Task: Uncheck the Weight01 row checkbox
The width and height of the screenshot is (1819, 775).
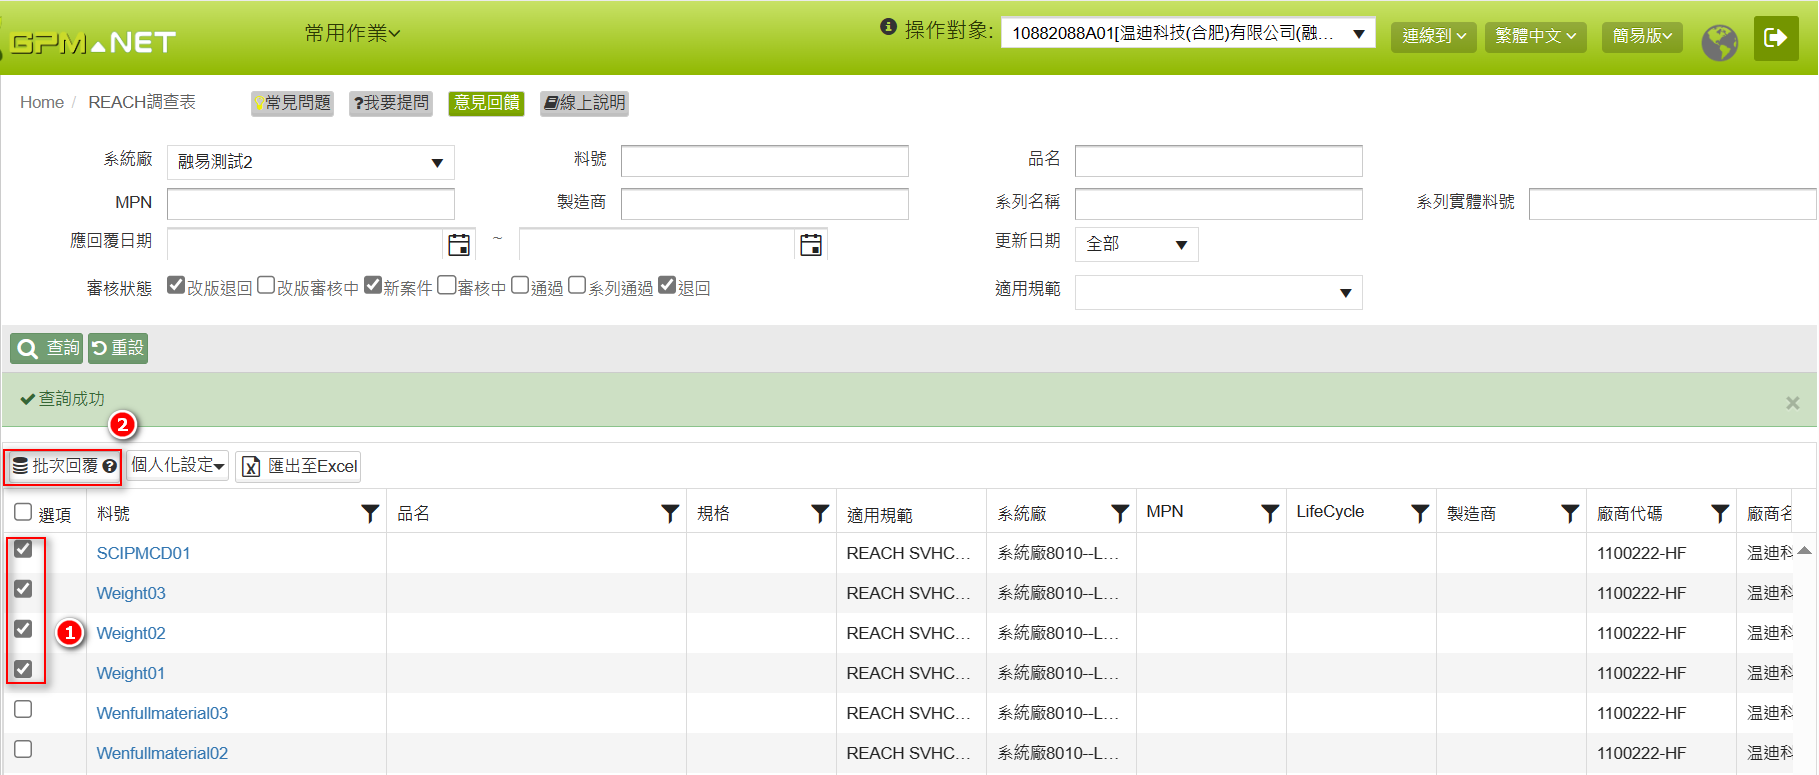Action: tap(23, 669)
